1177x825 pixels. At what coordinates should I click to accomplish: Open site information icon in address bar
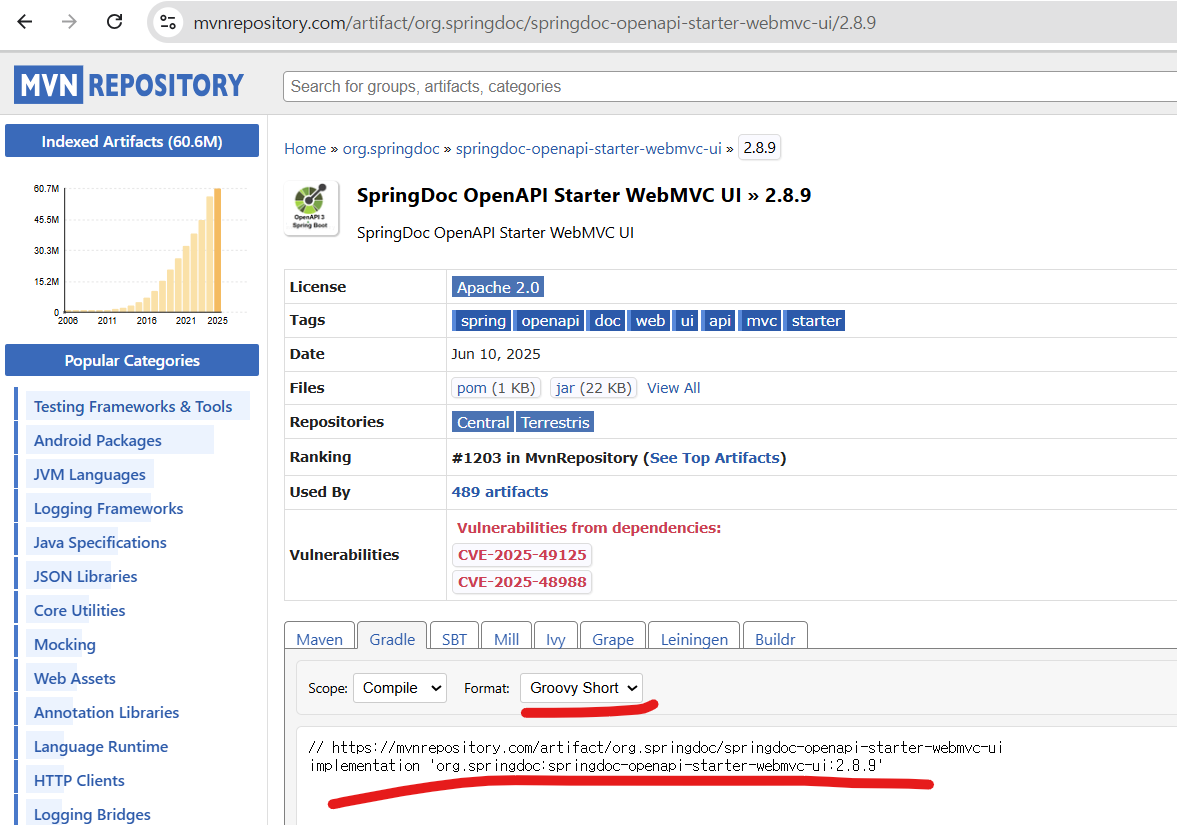(168, 23)
